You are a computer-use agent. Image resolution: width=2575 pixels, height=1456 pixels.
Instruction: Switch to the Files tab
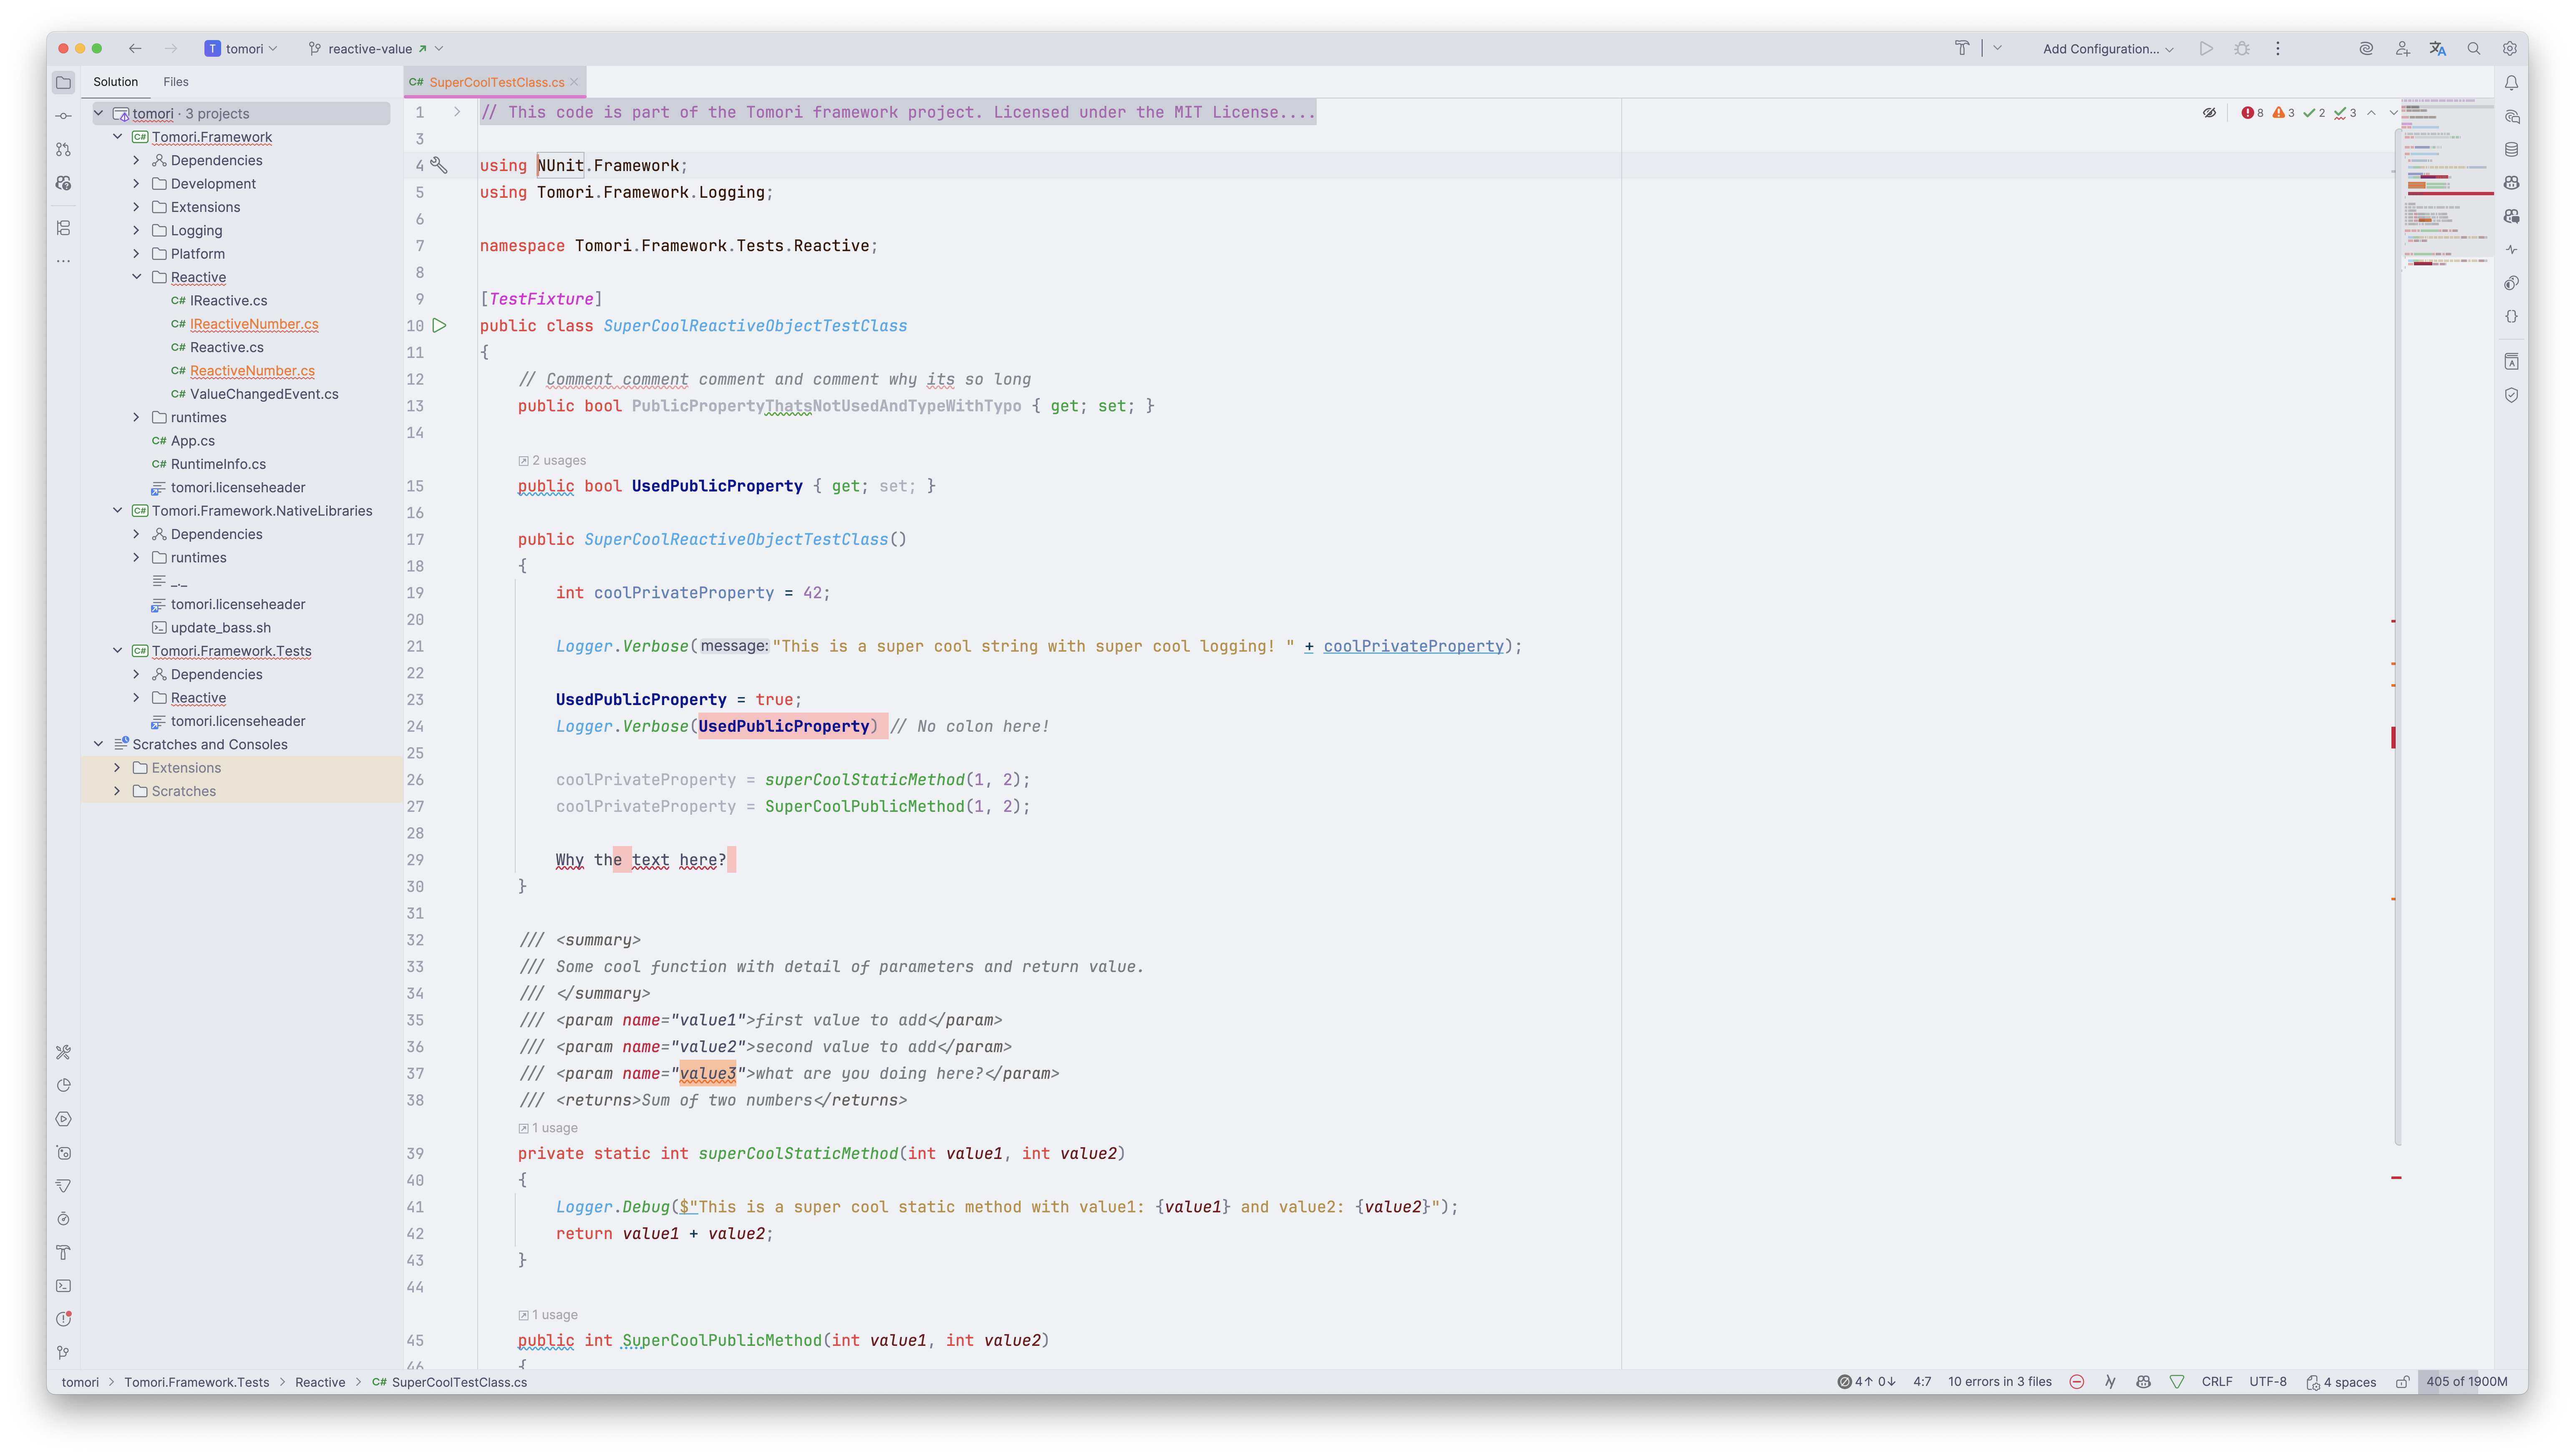[x=176, y=82]
